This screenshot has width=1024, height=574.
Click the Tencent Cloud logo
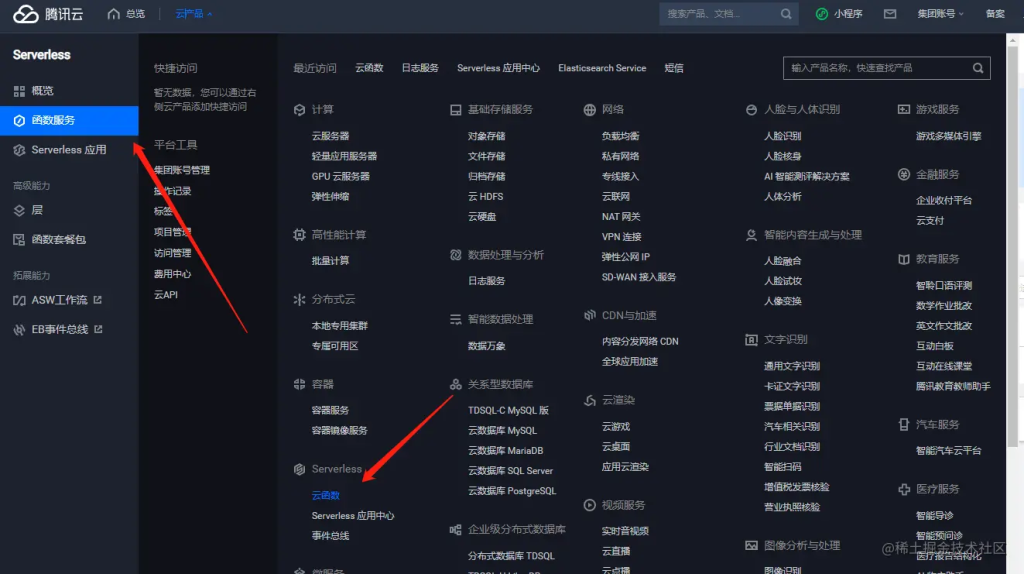[x=48, y=14]
